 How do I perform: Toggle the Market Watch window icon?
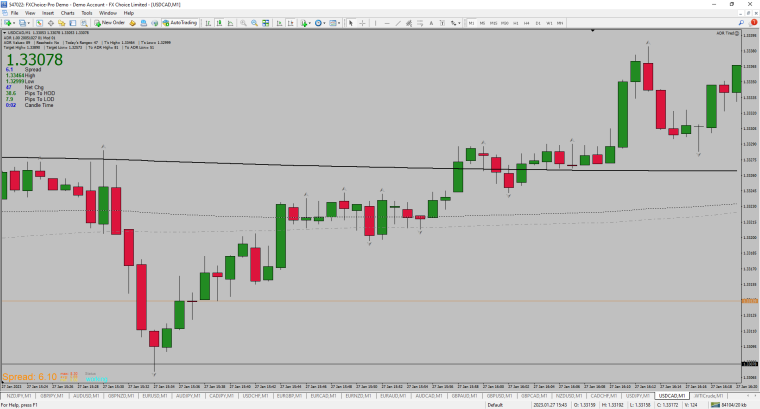coord(39,23)
